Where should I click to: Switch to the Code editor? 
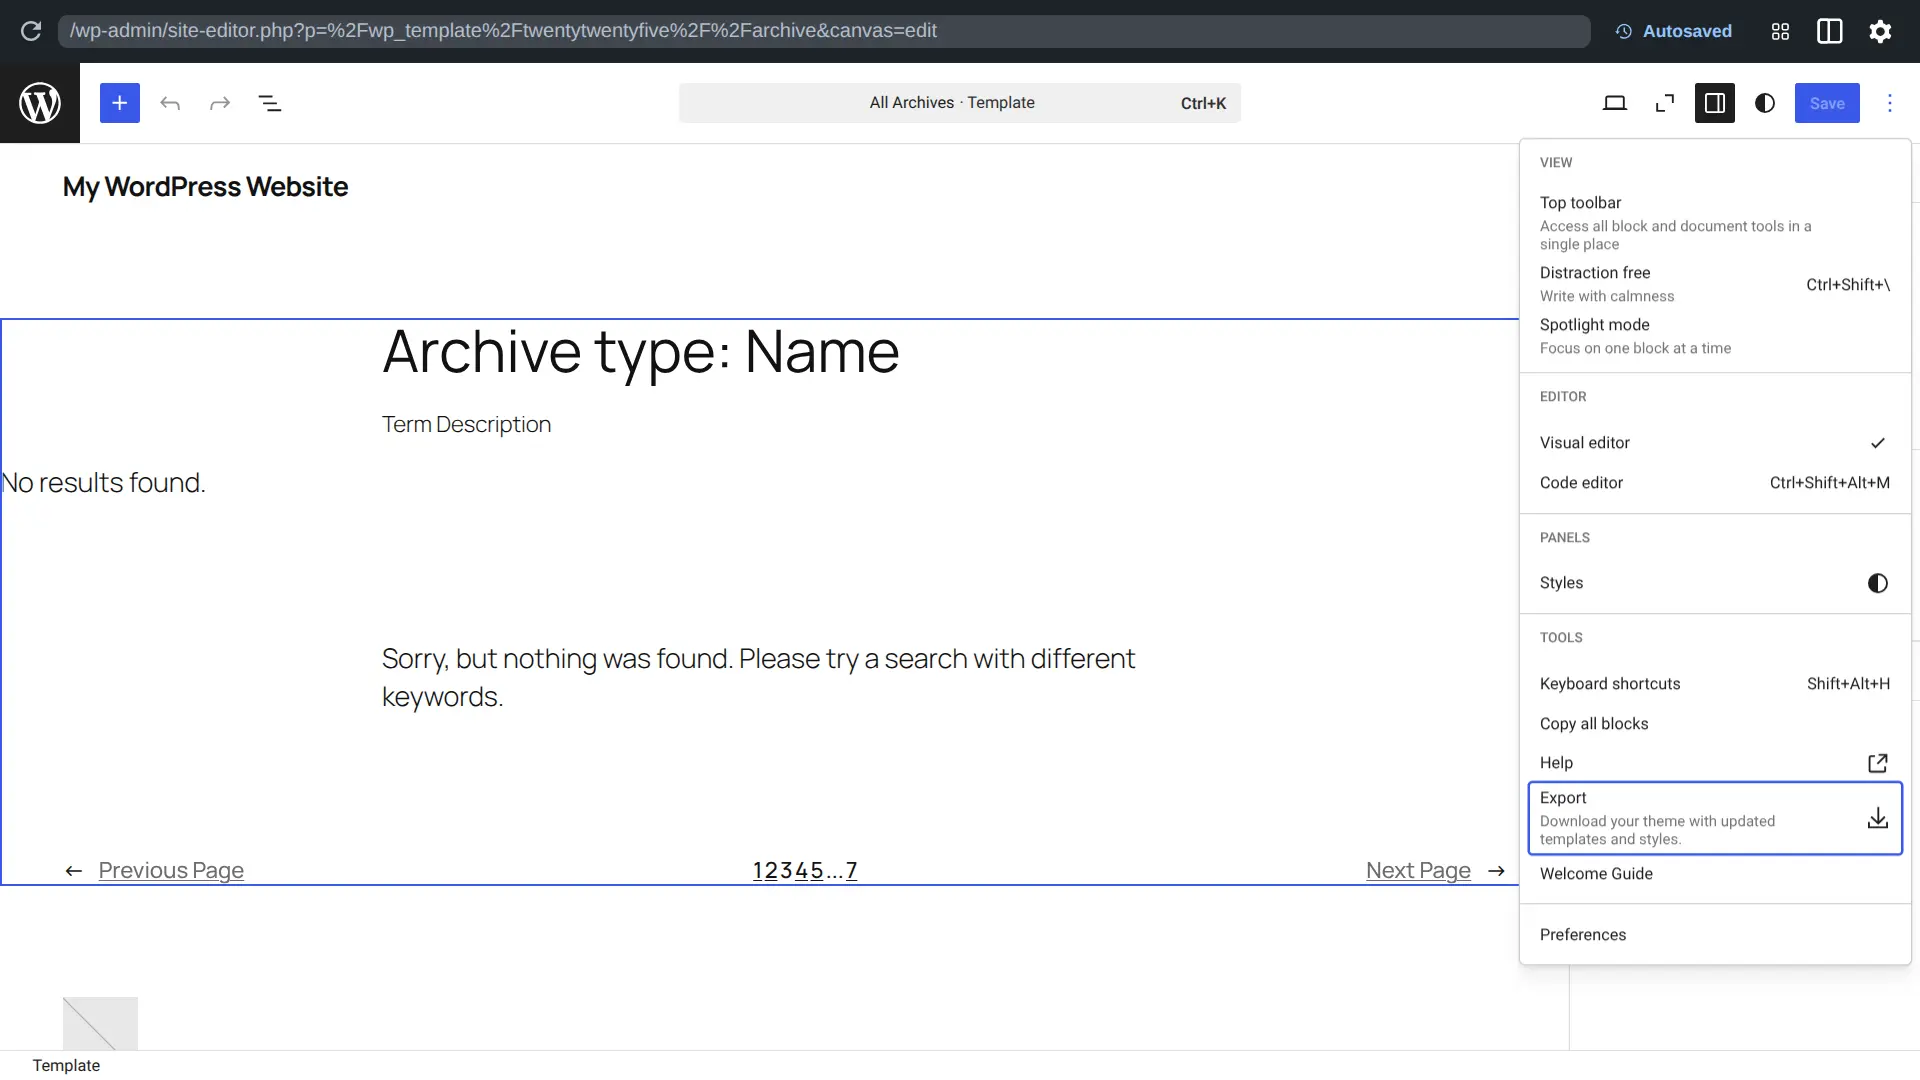pos(1715,483)
